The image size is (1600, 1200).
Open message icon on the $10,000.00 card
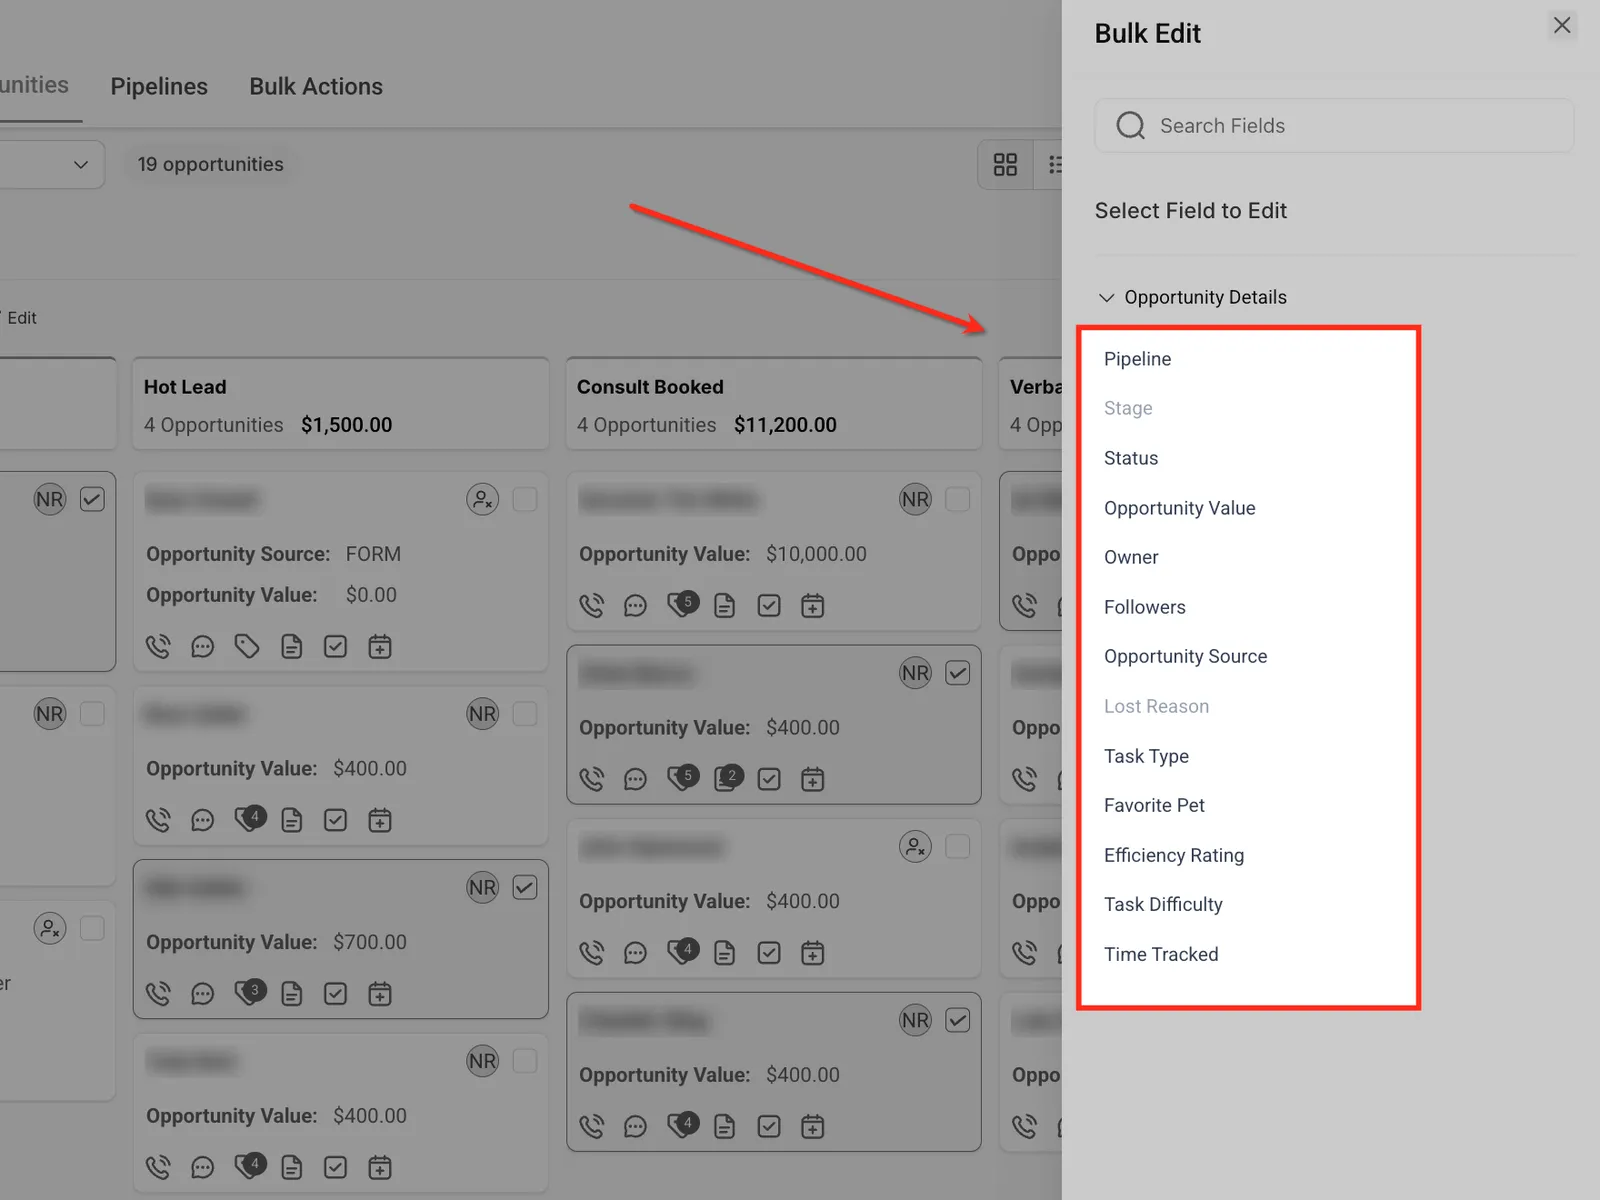point(636,606)
